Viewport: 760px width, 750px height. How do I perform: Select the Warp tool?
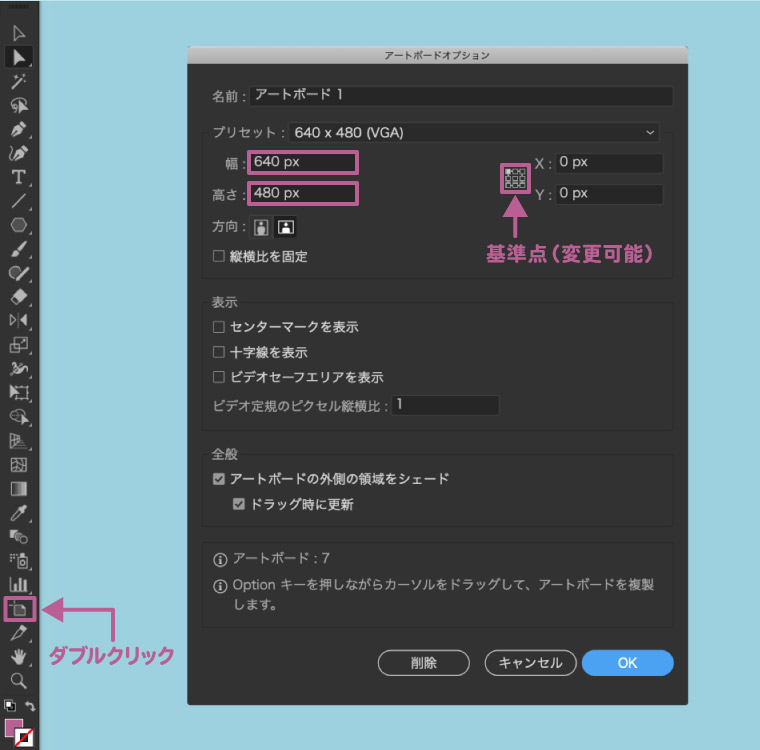tap(18, 368)
